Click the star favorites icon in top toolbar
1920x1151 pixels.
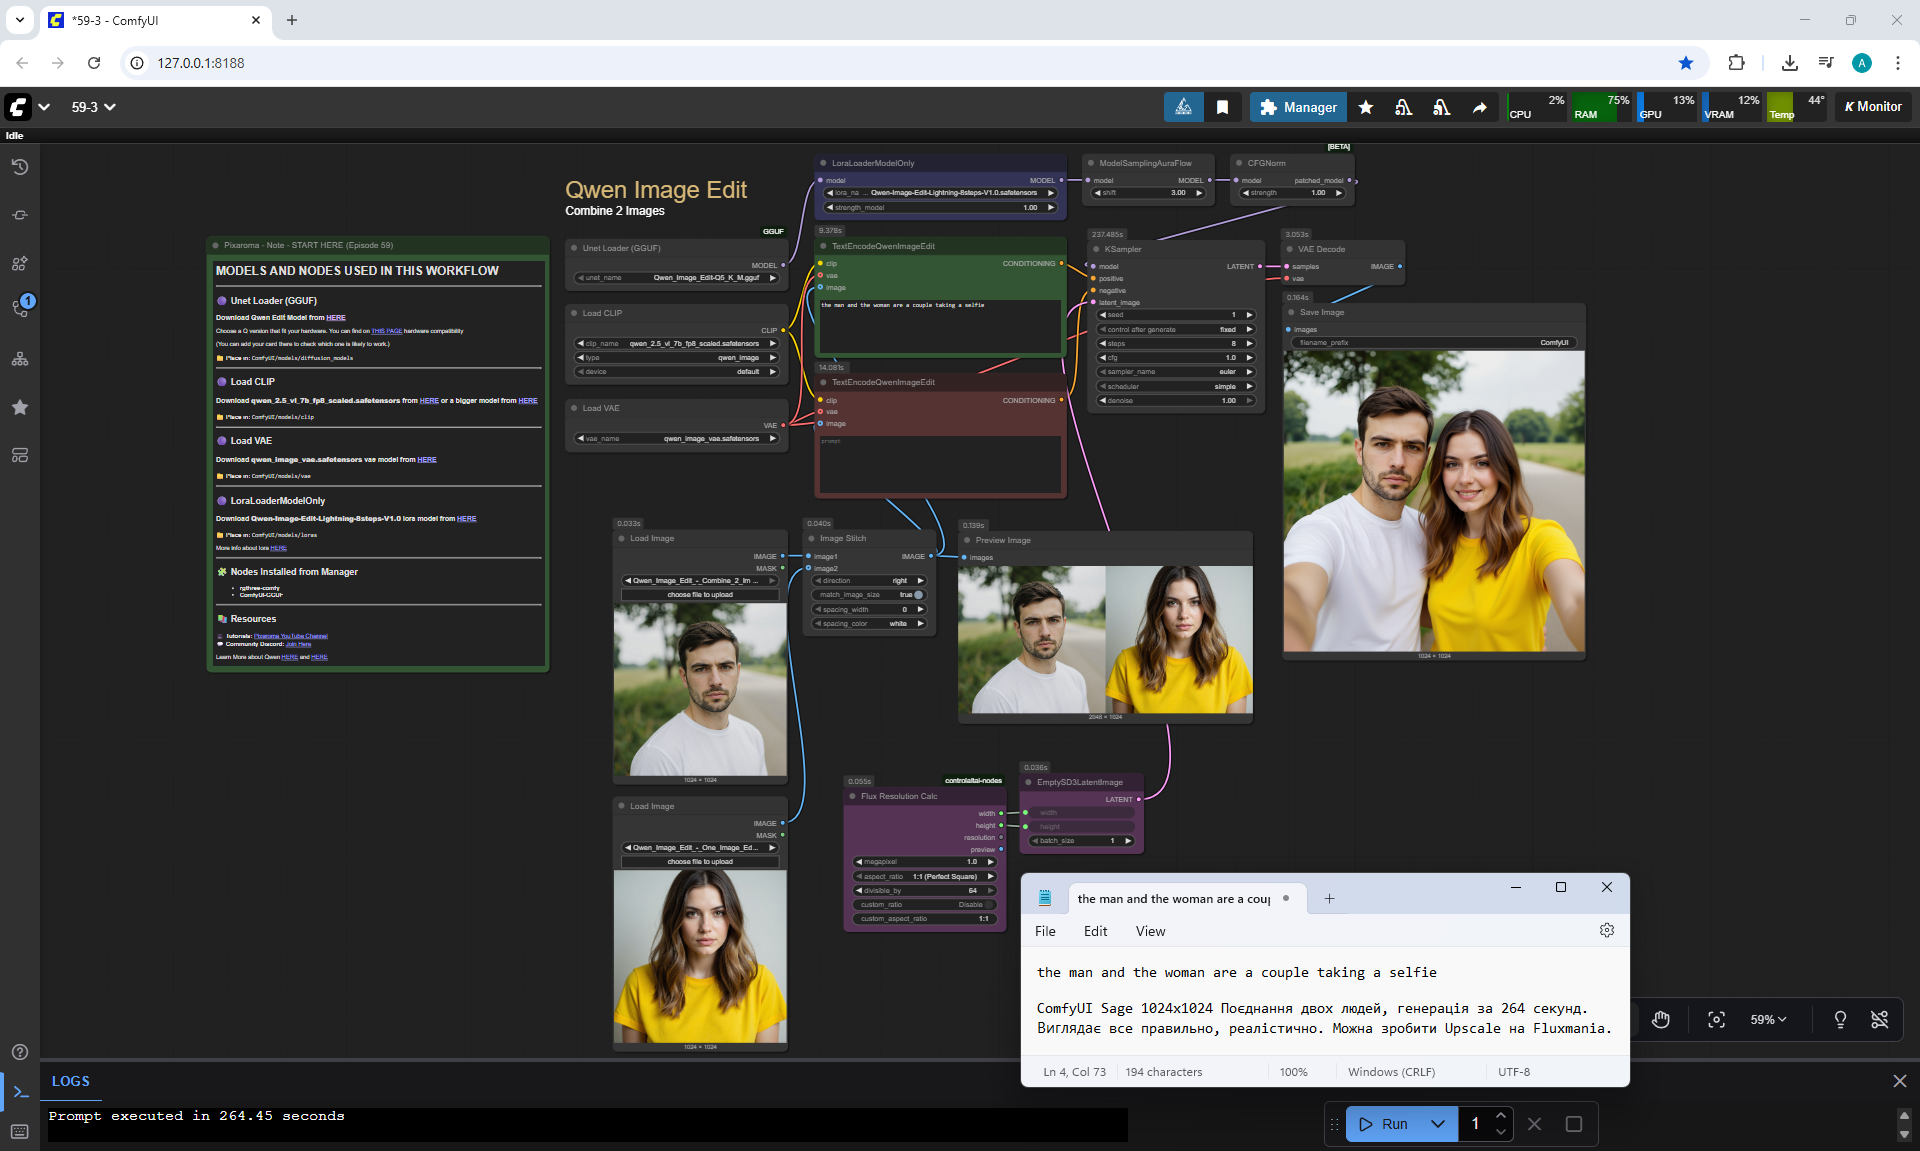coord(1366,107)
